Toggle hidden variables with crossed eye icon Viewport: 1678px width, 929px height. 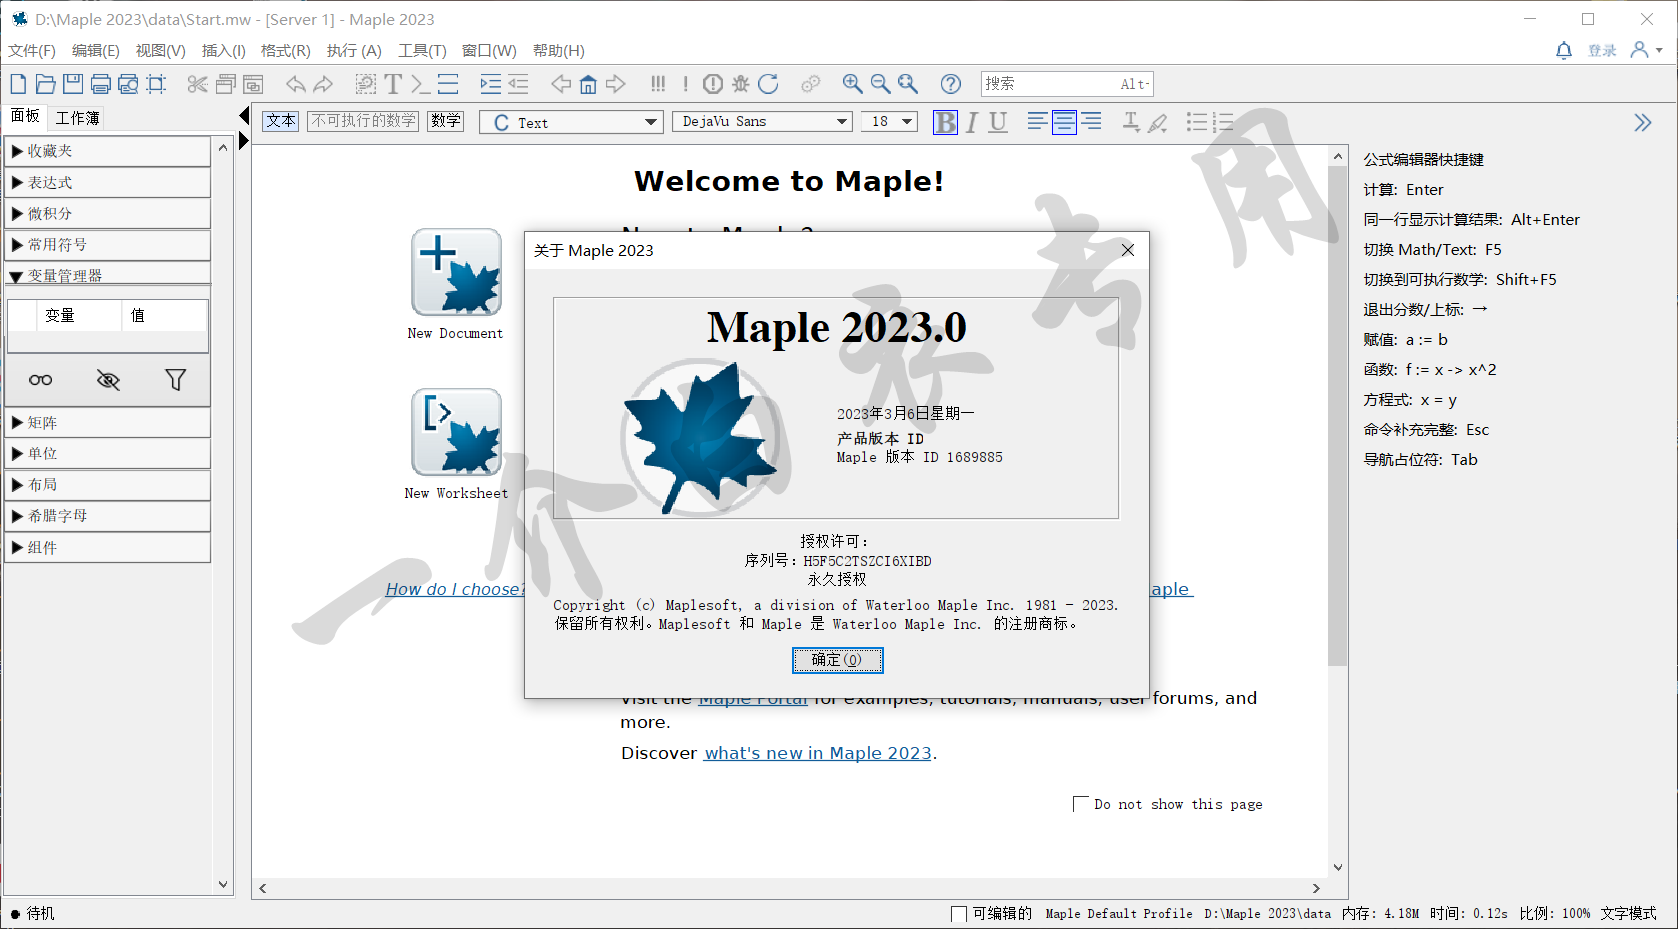click(x=108, y=380)
